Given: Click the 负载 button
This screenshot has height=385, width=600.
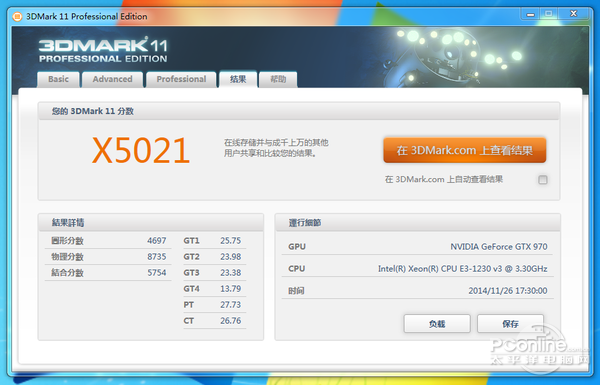Looking at the screenshot, I should 437,324.
